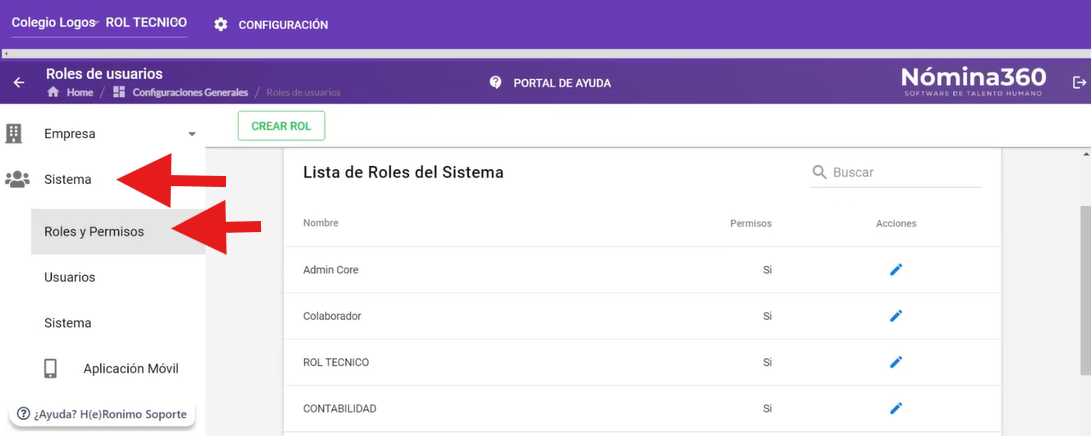1091x436 pixels.
Task: Click the CREAR ROL button
Action: pos(281,126)
